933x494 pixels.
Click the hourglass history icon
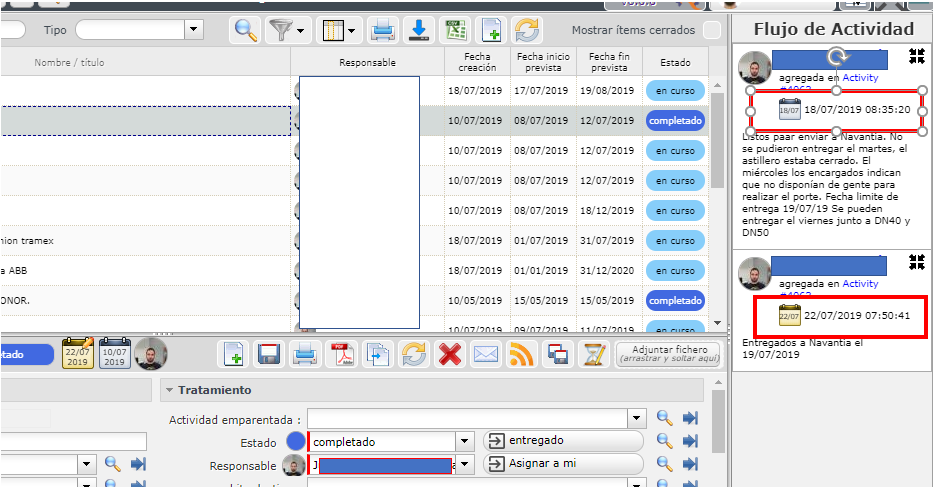point(595,354)
